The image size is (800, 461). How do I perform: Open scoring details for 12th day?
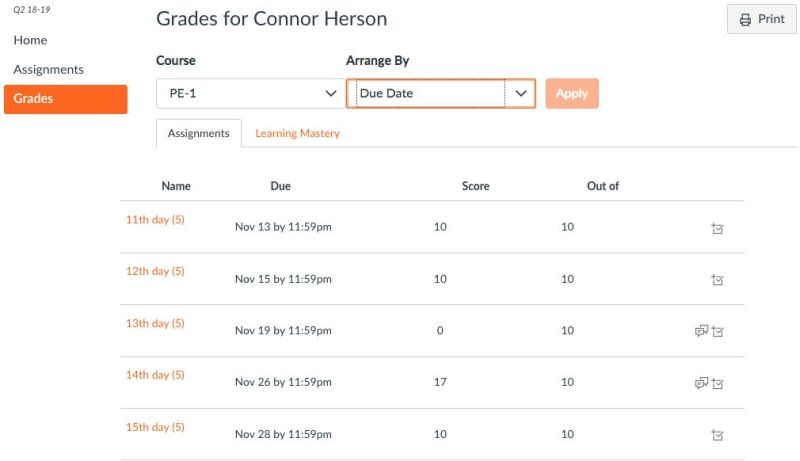click(717, 280)
